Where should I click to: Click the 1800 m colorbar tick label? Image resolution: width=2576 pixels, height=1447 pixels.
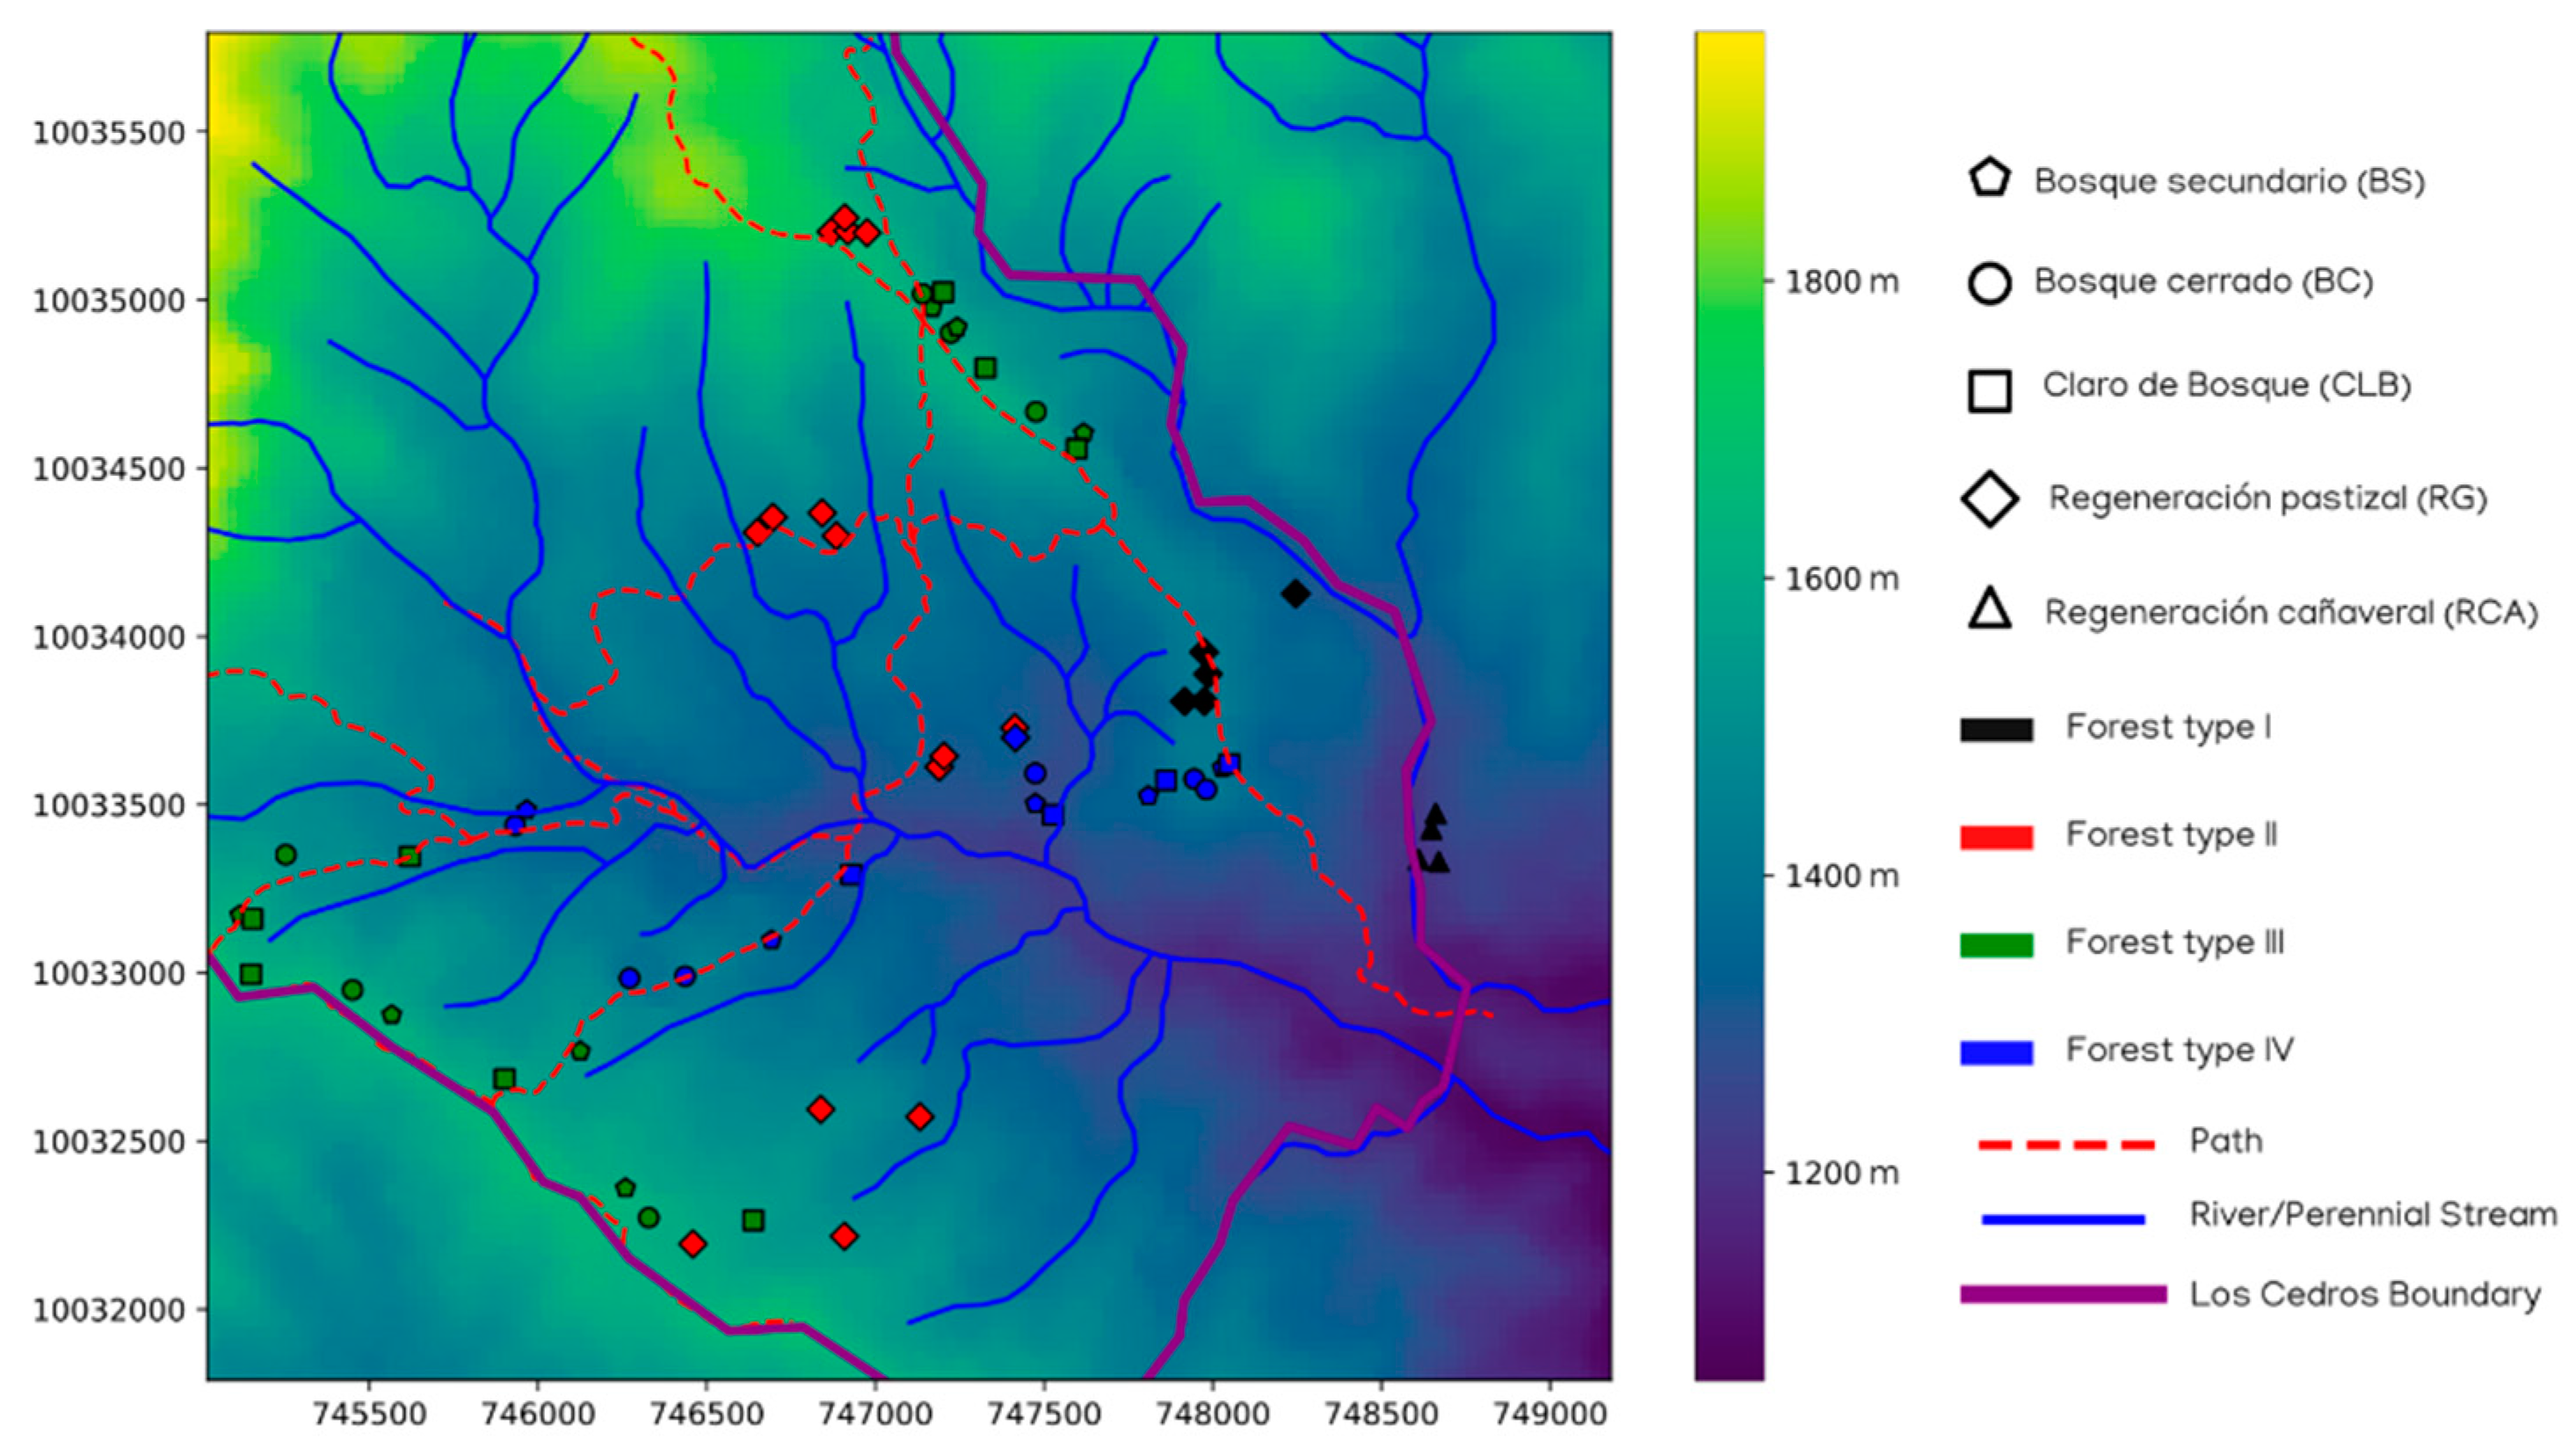1842,282
